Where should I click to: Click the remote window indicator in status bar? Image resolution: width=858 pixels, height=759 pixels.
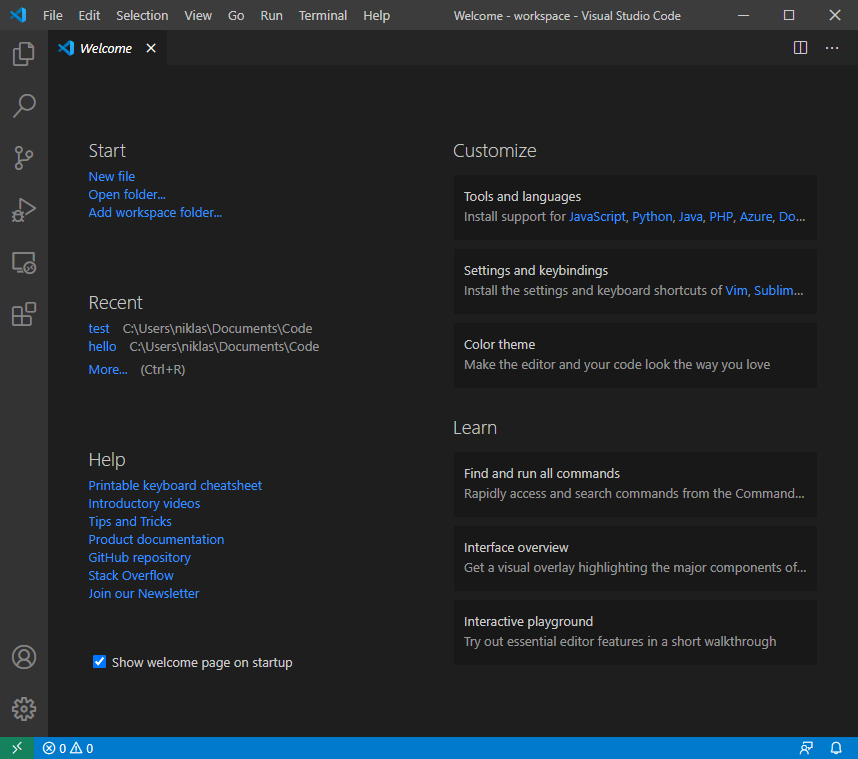[x=16, y=747]
